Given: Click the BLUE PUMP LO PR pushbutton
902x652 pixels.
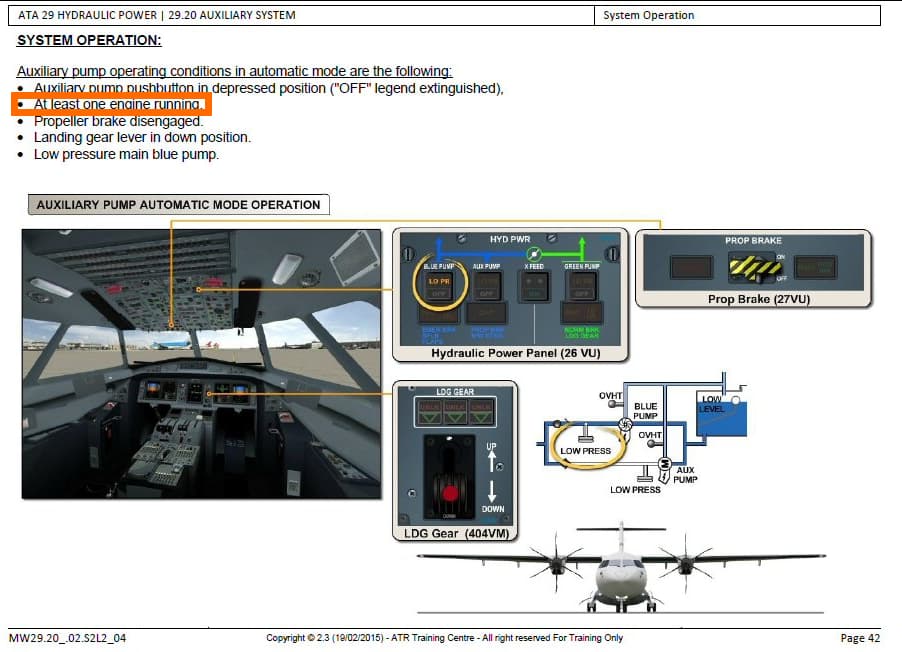Looking at the screenshot, I should click(x=439, y=287).
